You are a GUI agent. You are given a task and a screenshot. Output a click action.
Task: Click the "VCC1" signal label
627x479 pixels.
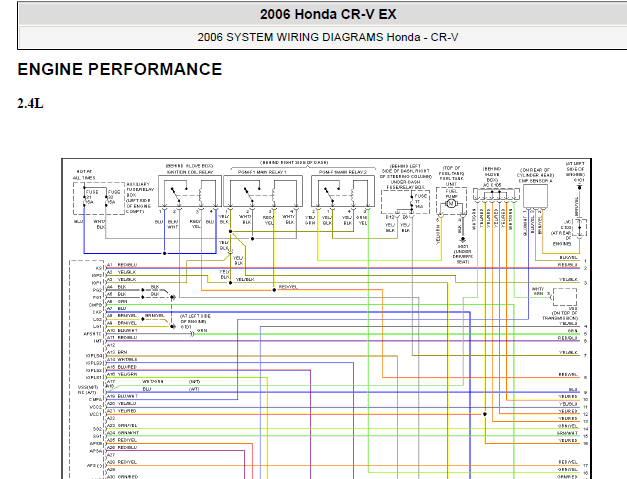(97, 414)
